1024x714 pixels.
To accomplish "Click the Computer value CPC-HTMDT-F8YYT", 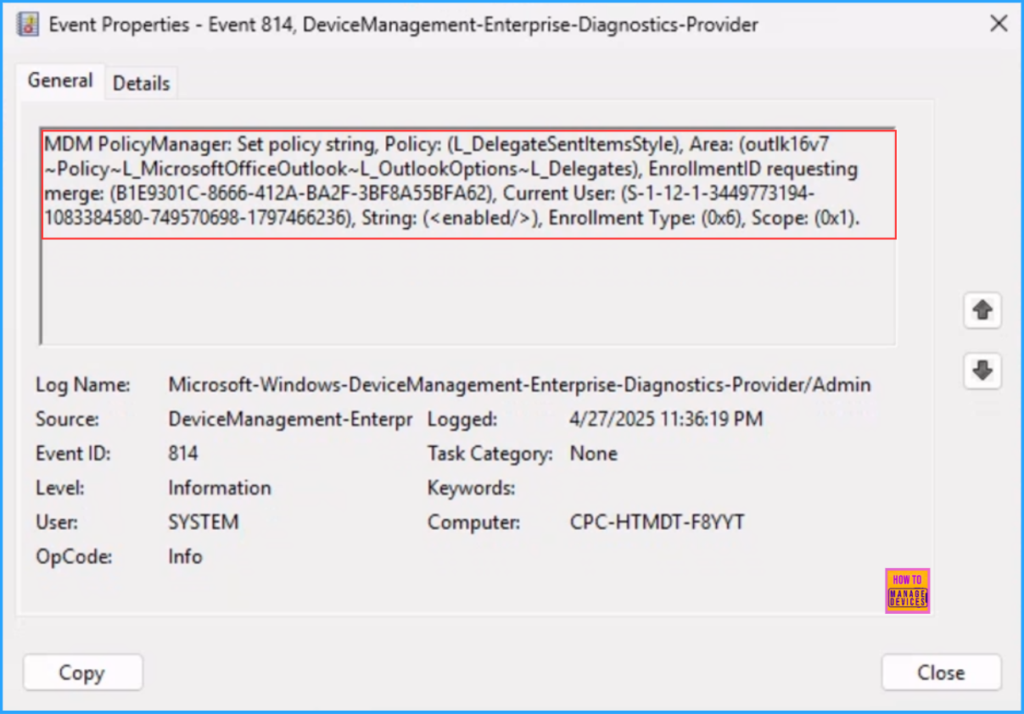I will (657, 522).
